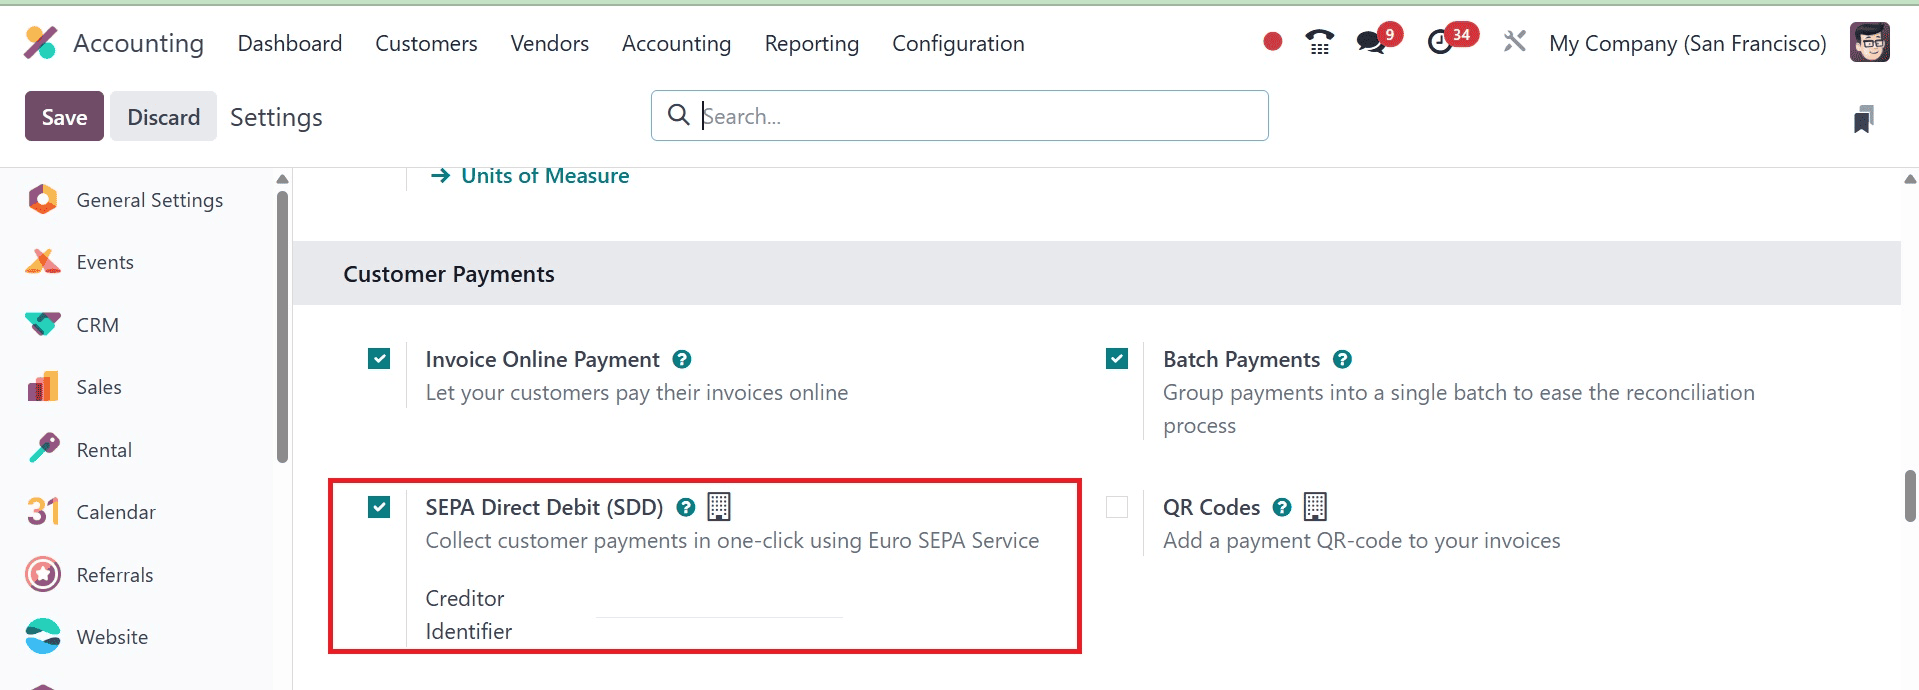Screen dimensions: 1919x690
Task: Click the Sales sidebar icon
Action: (43, 387)
